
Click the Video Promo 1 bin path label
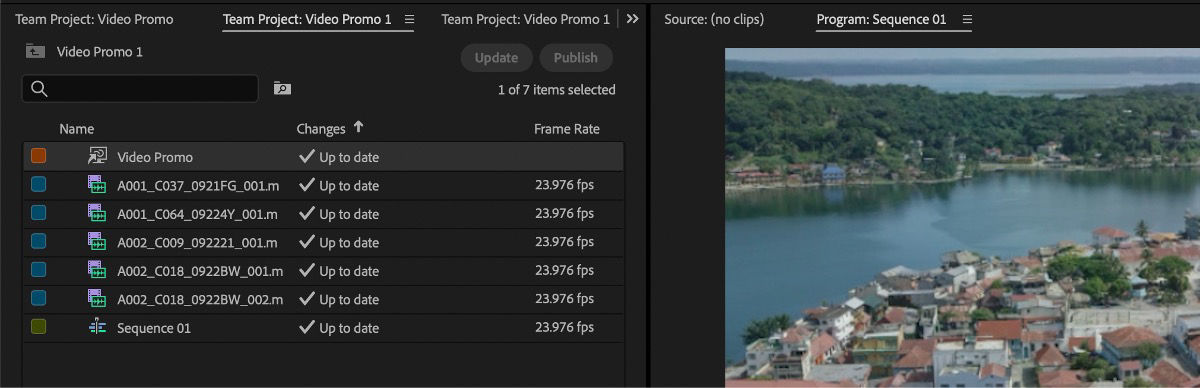pos(100,51)
